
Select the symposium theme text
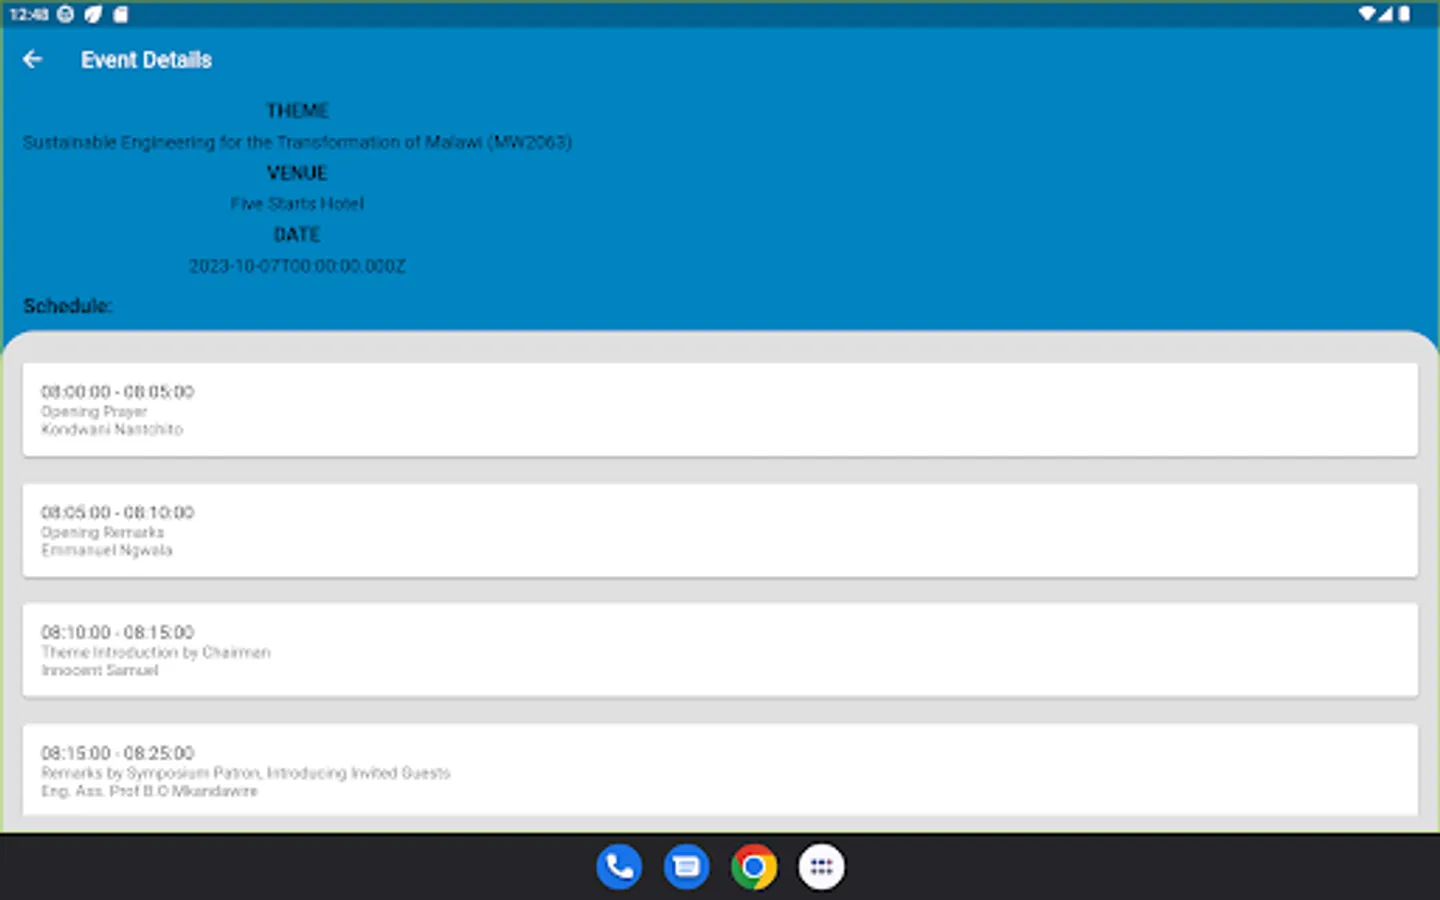(297, 142)
